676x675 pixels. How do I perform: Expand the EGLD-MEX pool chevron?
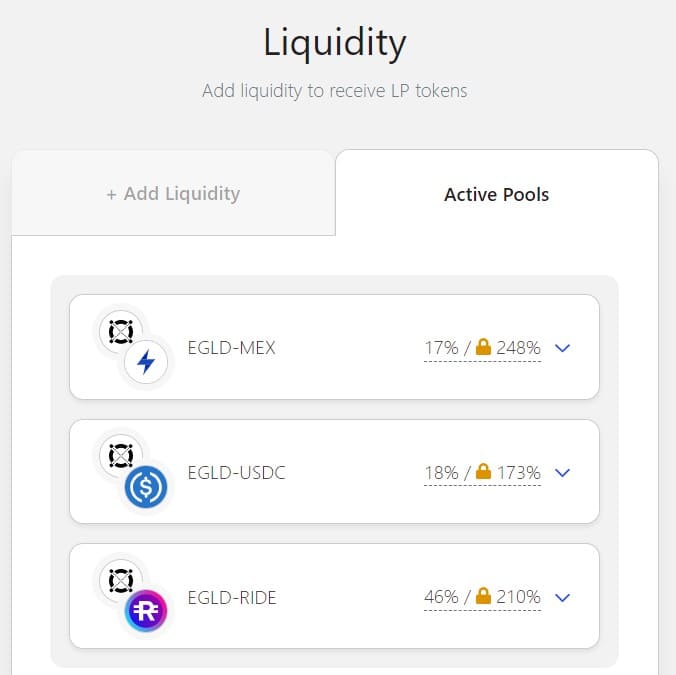click(563, 348)
